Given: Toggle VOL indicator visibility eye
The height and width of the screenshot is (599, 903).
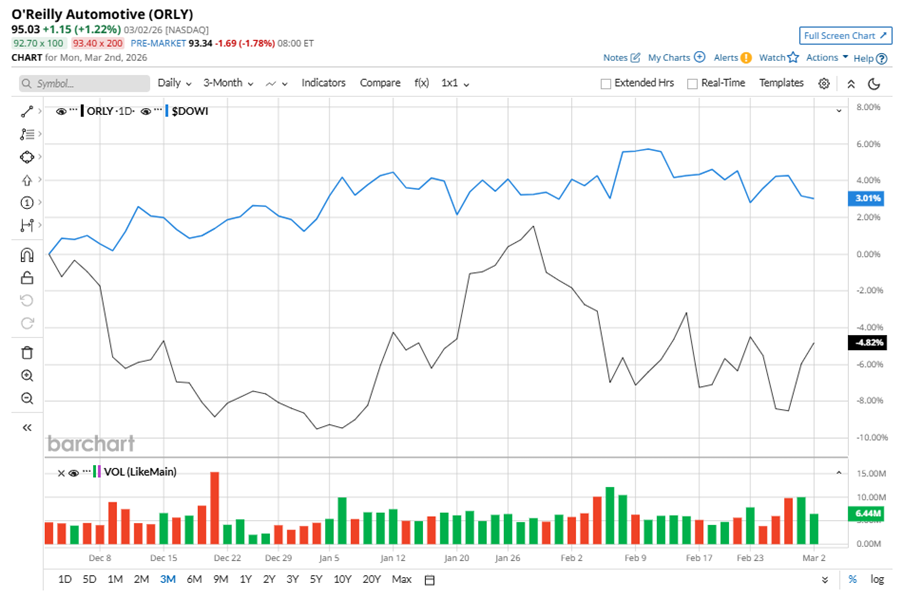Looking at the screenshot, I should (74, 473).
